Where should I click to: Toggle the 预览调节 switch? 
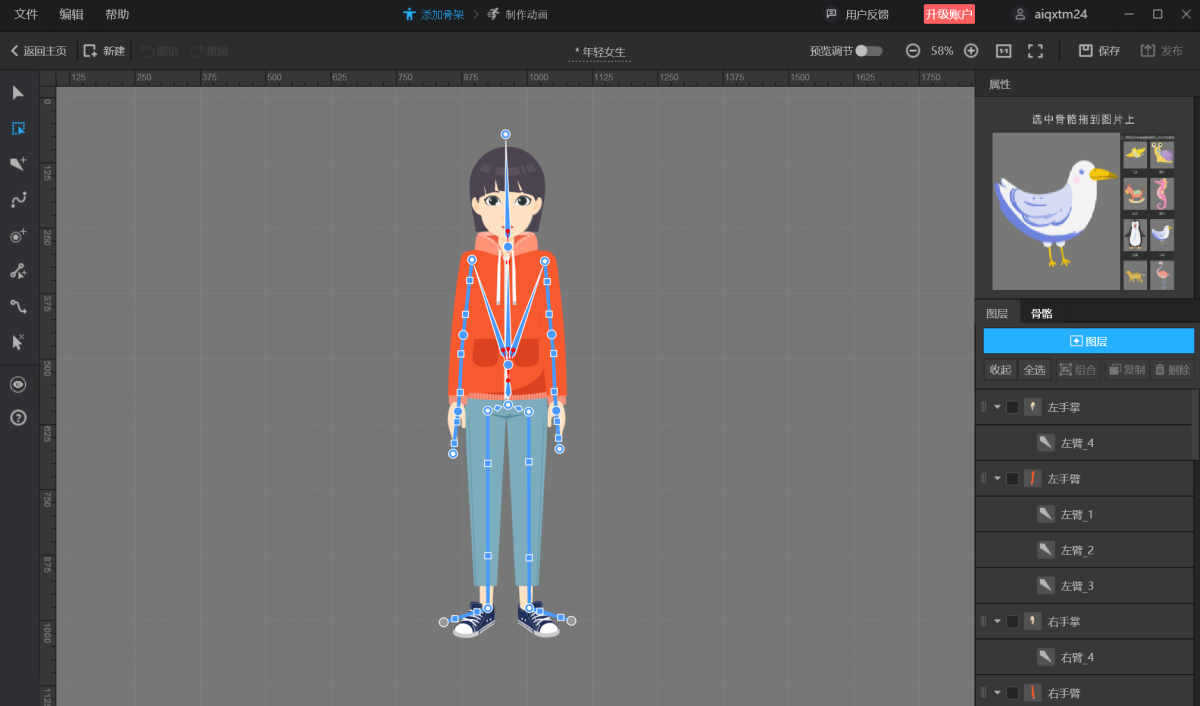(868, 51)
